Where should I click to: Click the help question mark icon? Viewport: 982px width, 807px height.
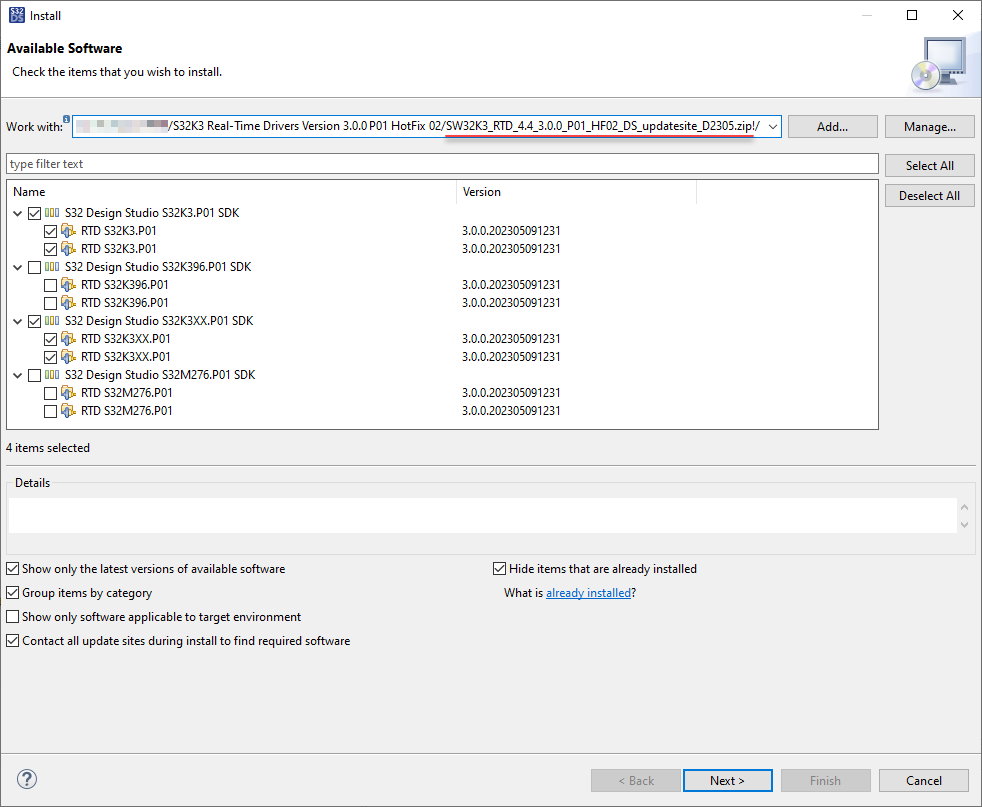point(27,780)
